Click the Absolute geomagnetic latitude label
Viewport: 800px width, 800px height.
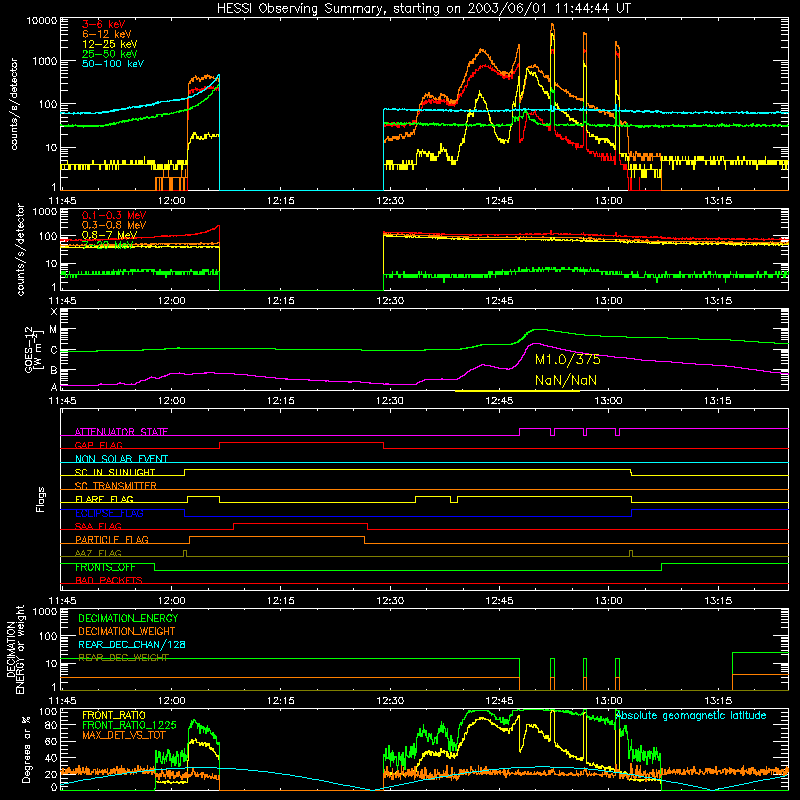[x=691, y=716]
